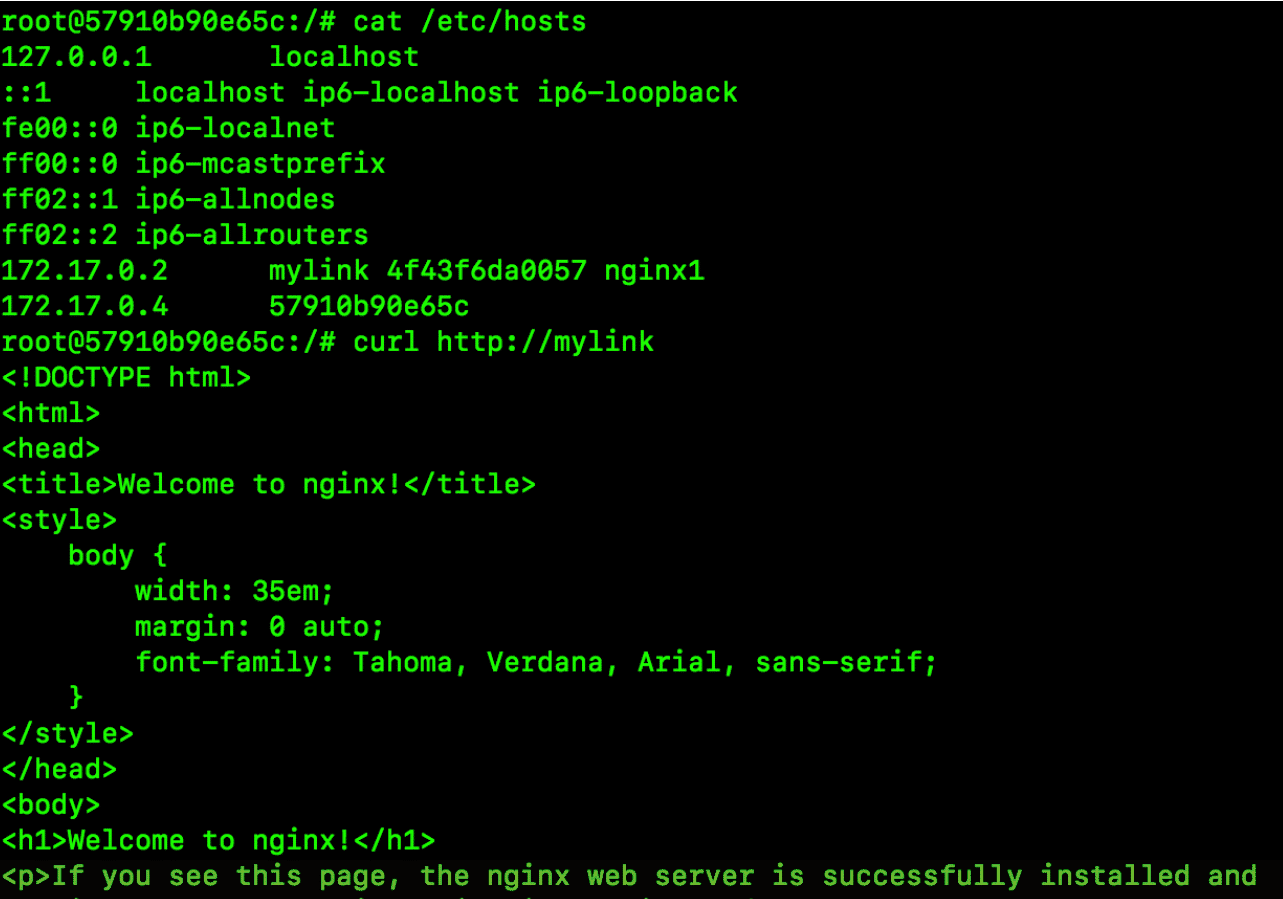Image resolution: width=1283 pixels, height=899 pixels.
Task: Click the 172.17.0.4 IP address
Action: (84, 306)
